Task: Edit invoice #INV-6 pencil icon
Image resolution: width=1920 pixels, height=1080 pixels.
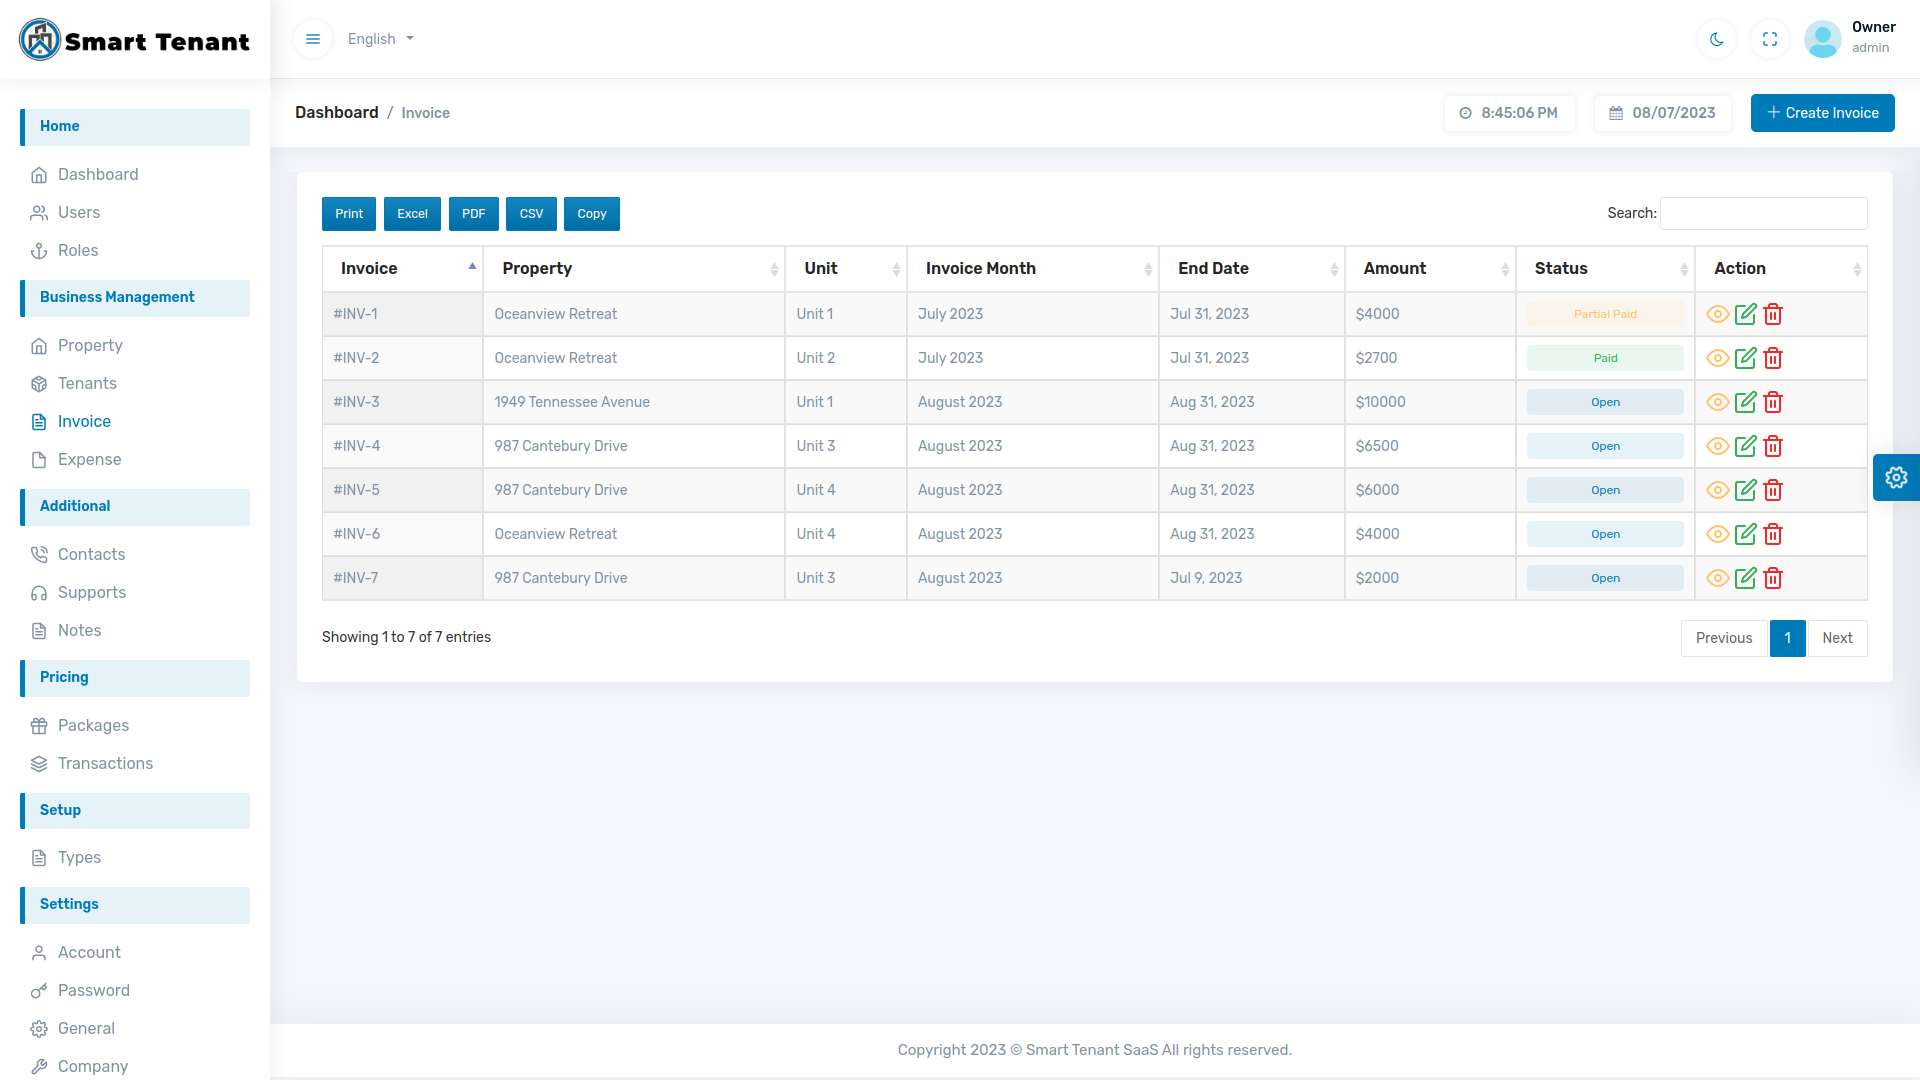Action: (1745, 534)
